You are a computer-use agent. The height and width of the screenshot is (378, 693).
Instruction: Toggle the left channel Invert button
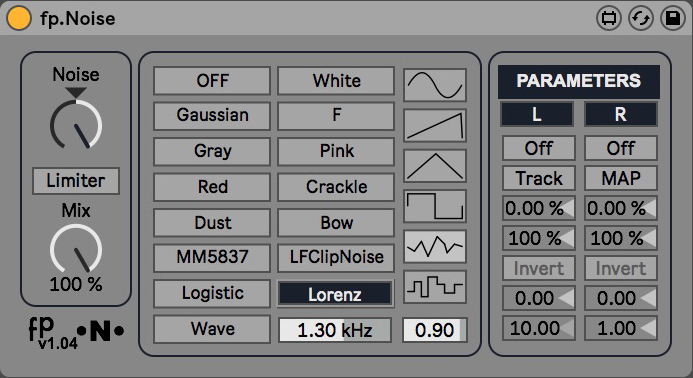point(538,268)
